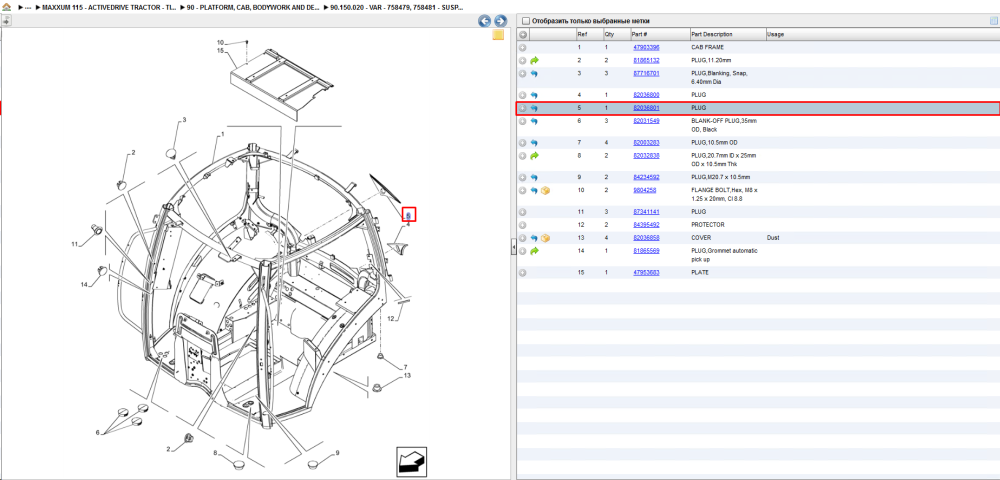1000x480 pixels.
Task: Open part number 82031549 link
Action: tap(646, 121)
